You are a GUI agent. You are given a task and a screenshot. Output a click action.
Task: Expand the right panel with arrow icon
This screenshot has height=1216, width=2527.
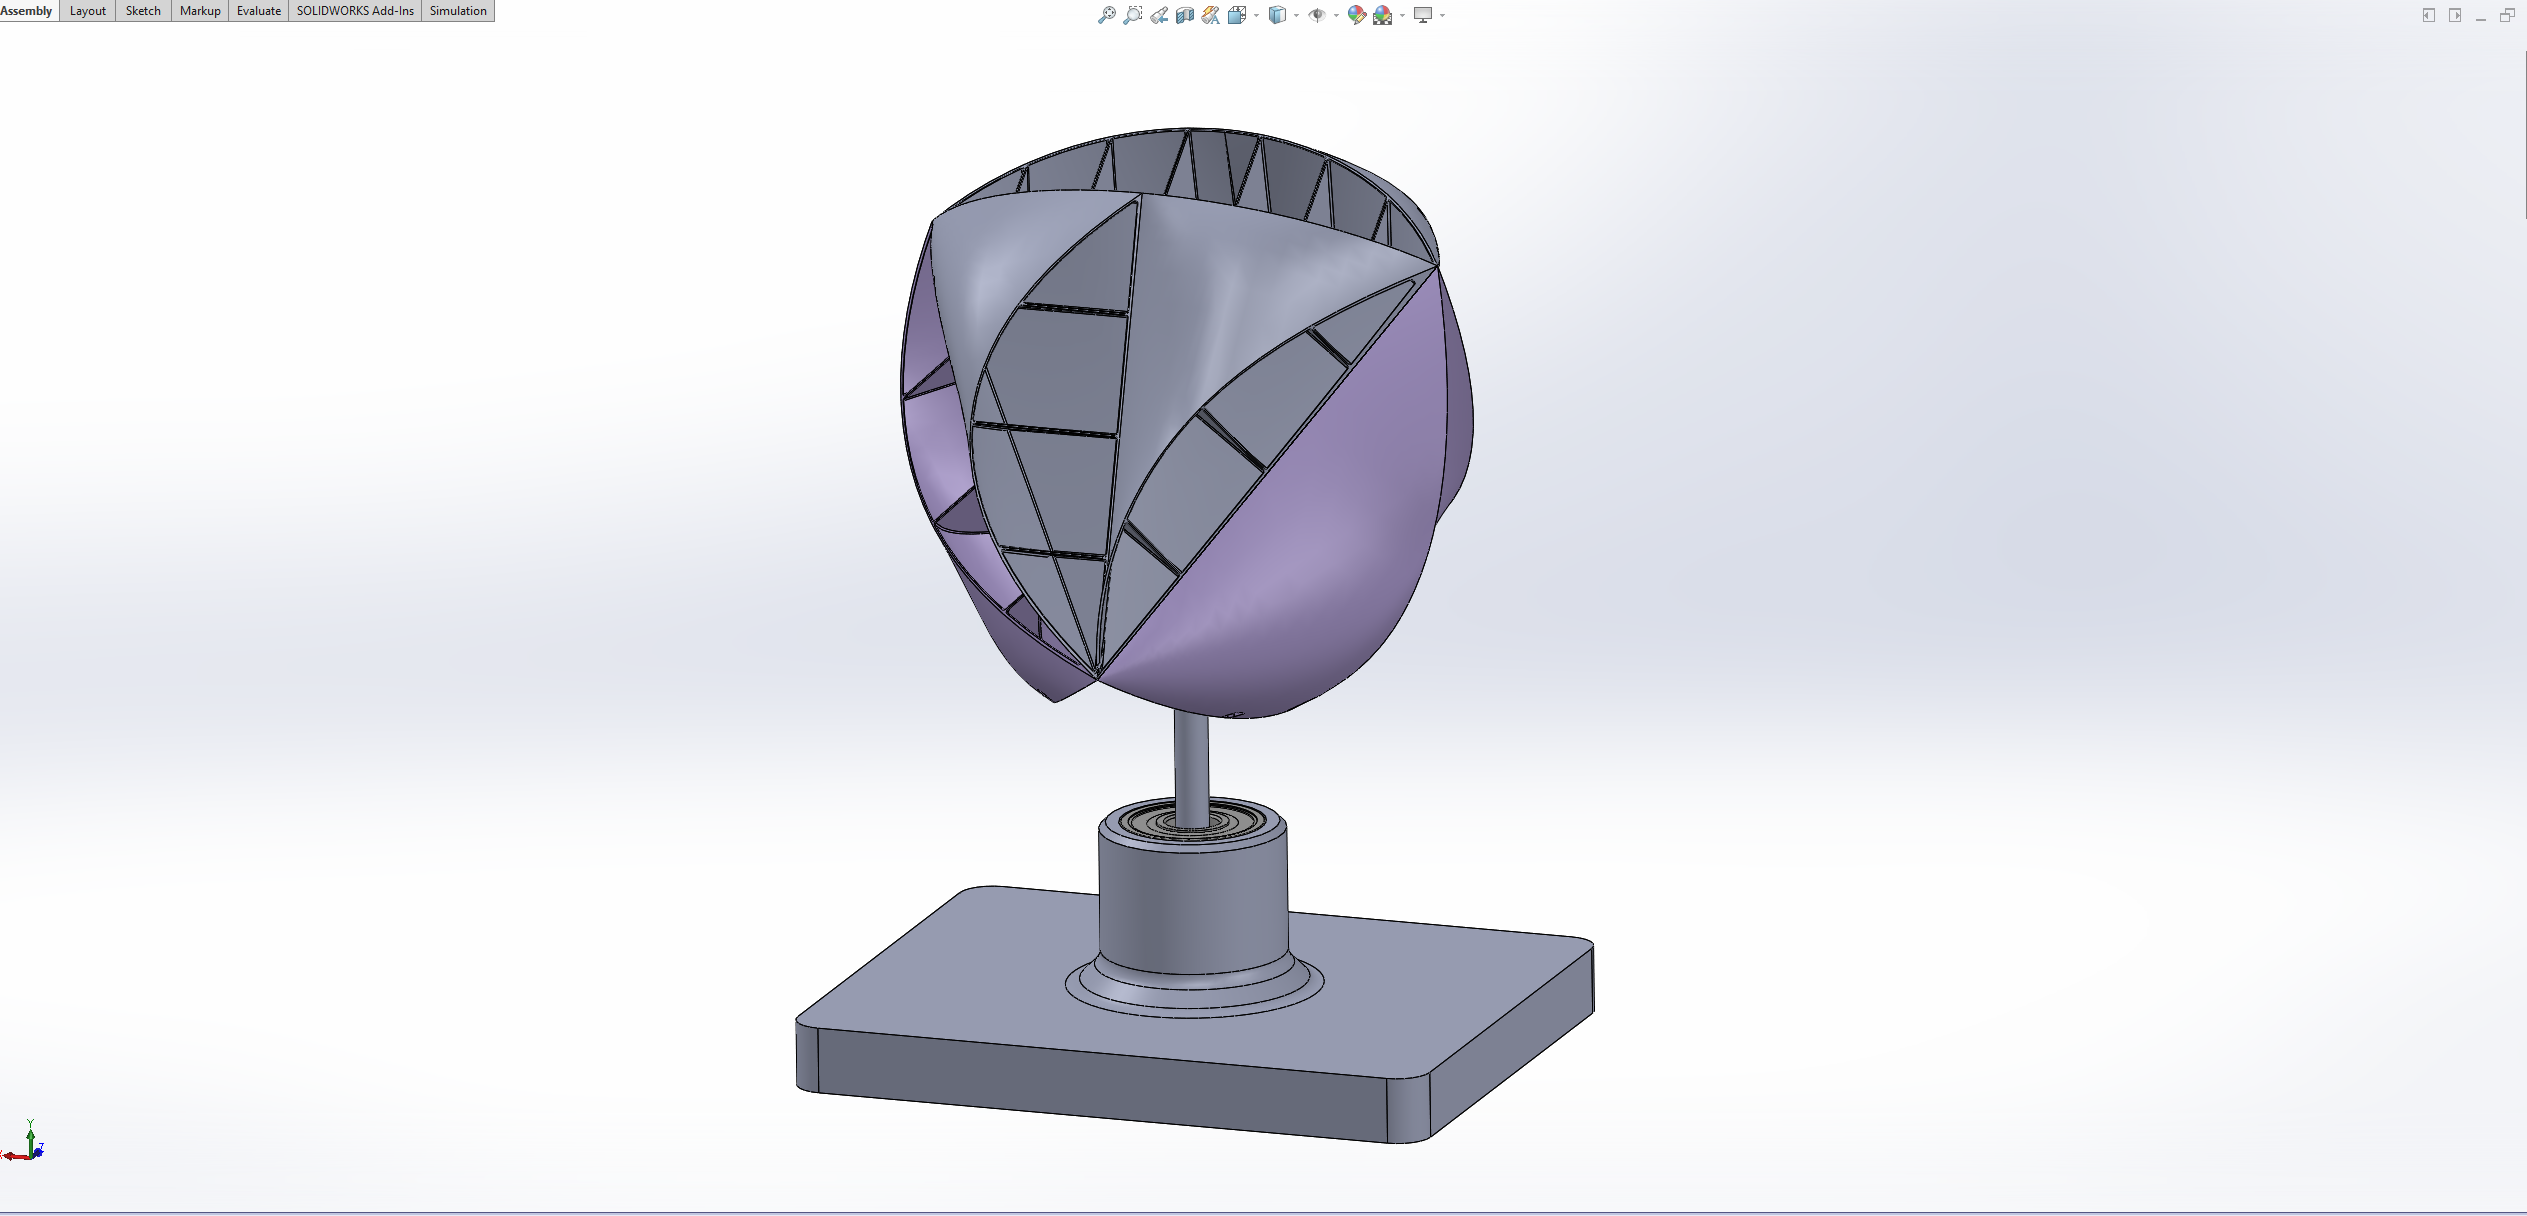coord(2455,15)
